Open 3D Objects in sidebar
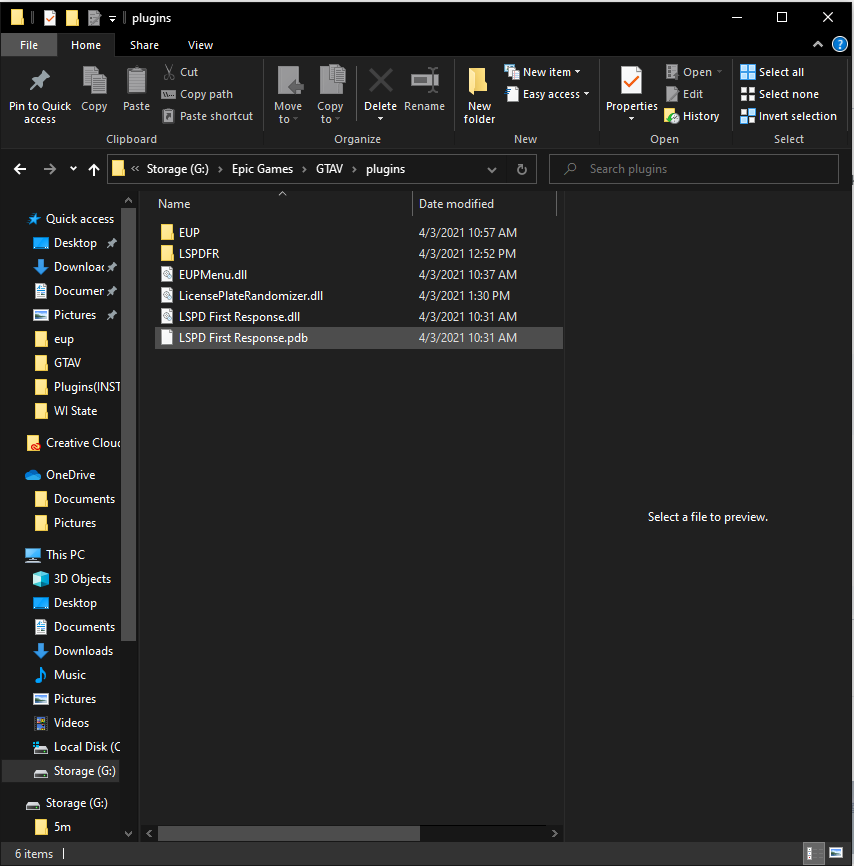The width and height of the screenshot is (854, 866). point(72,579)
